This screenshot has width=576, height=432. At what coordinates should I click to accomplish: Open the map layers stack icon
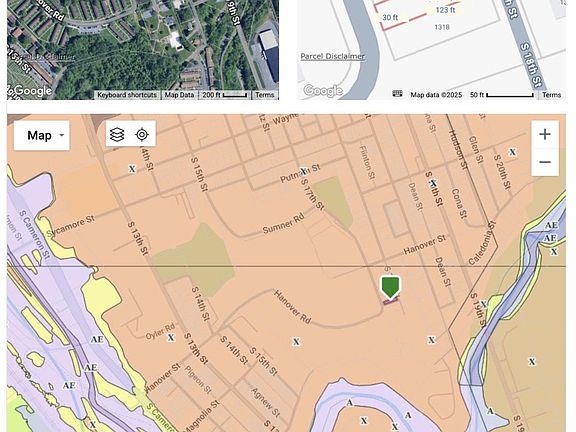coord(117,135)
